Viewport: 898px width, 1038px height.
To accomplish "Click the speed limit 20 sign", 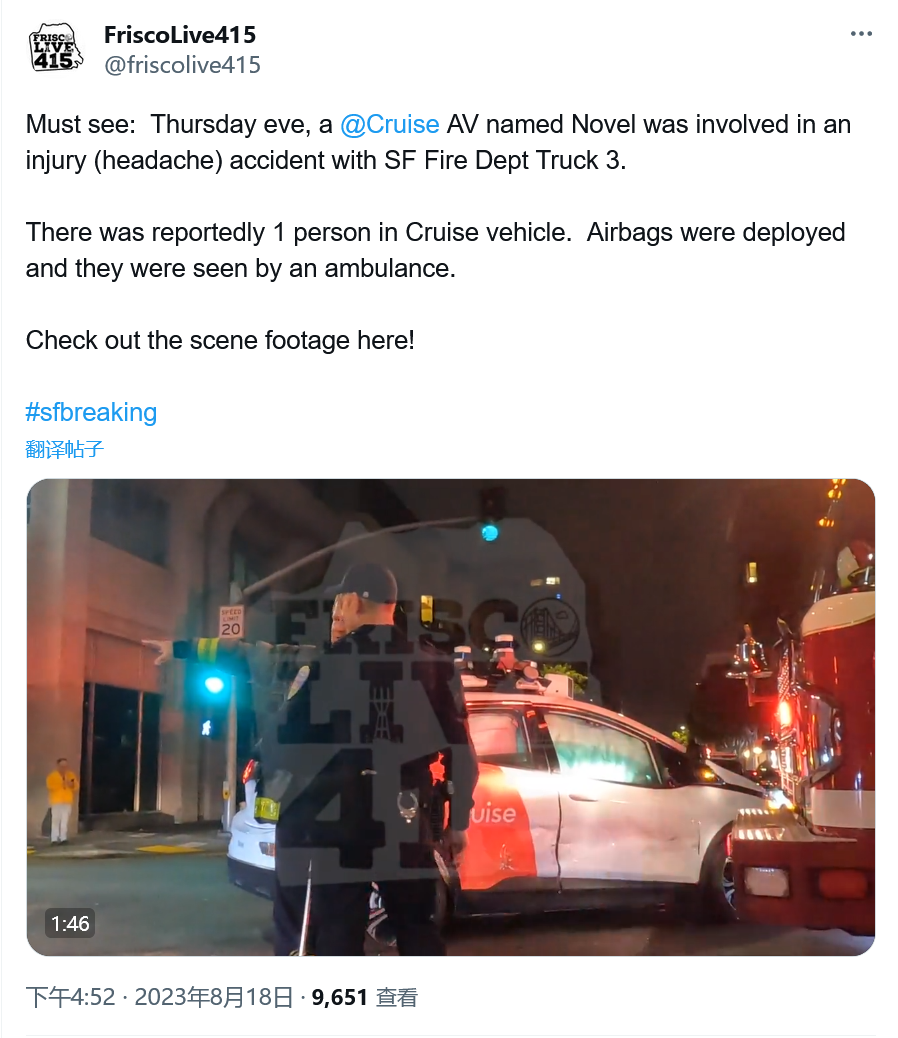I will [x=231, y=622].
